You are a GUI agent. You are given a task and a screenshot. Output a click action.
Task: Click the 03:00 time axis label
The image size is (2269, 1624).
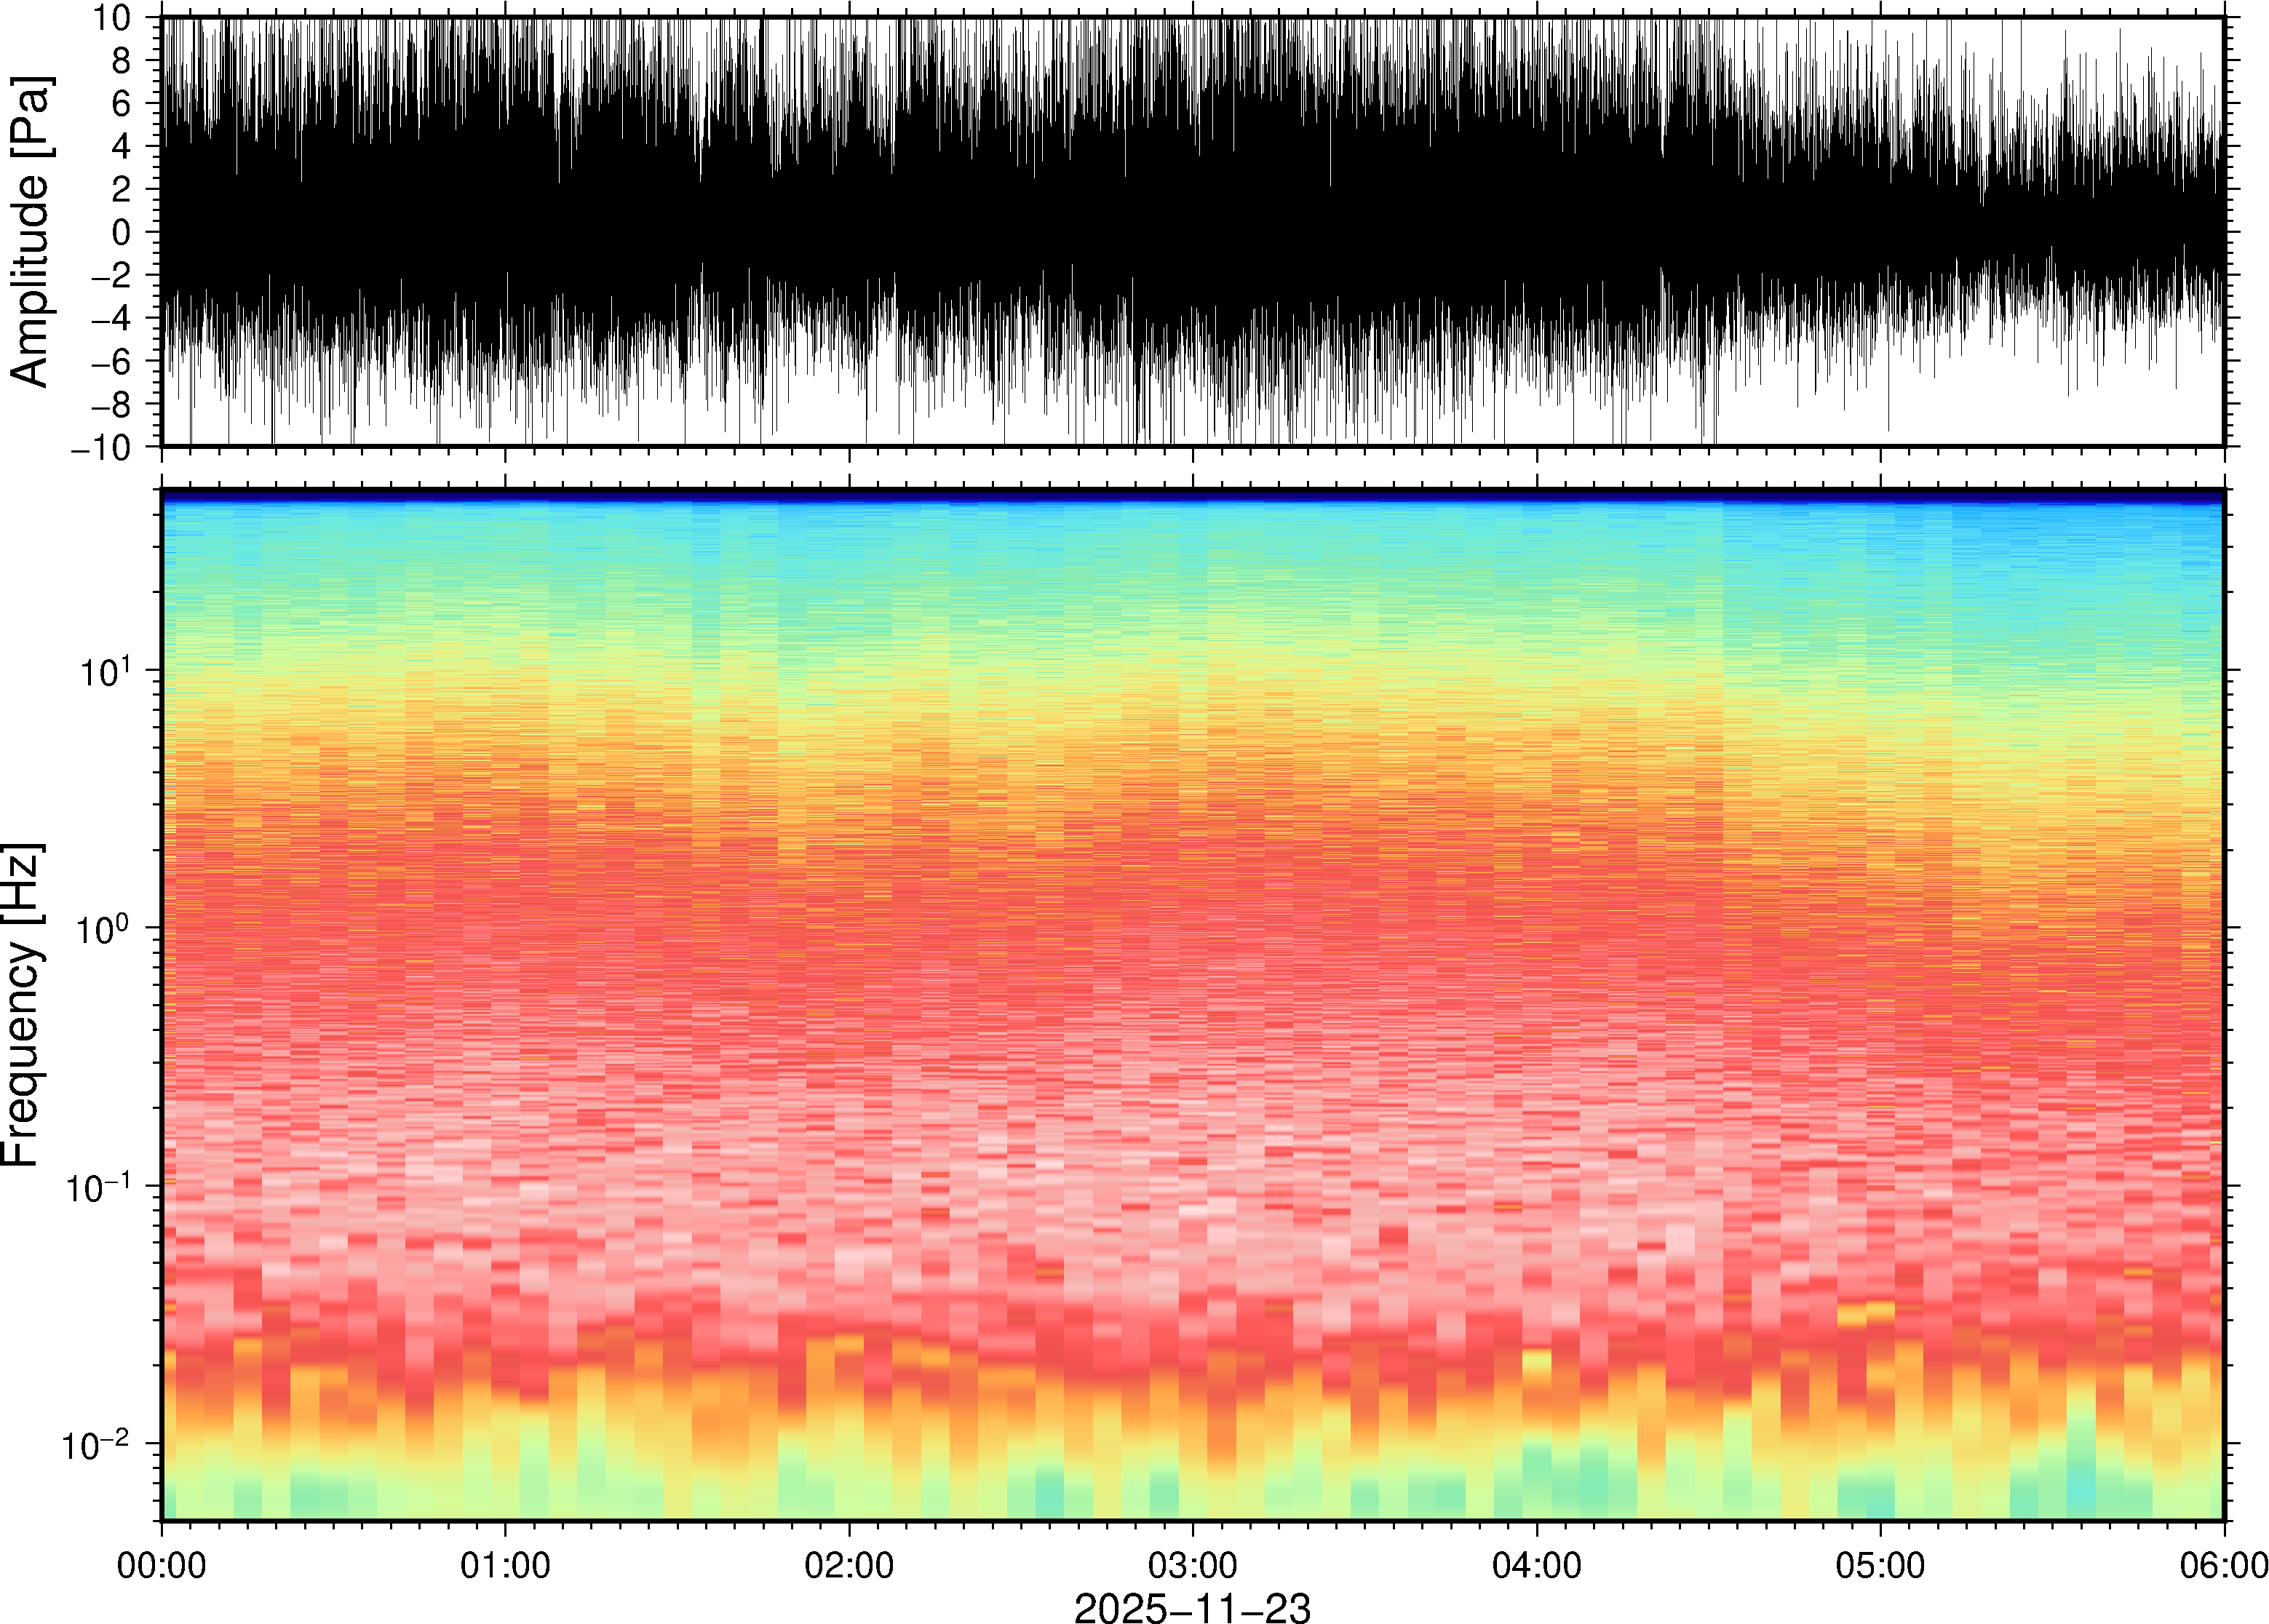point(1192,1565)
